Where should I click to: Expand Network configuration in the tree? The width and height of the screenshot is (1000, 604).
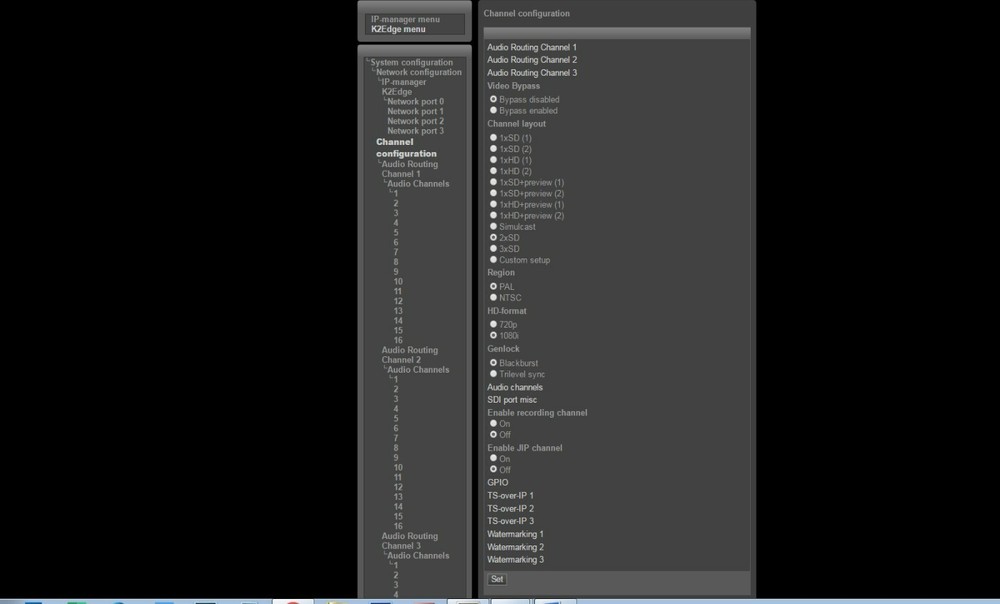pyautogui.click(x=418, y=72)
